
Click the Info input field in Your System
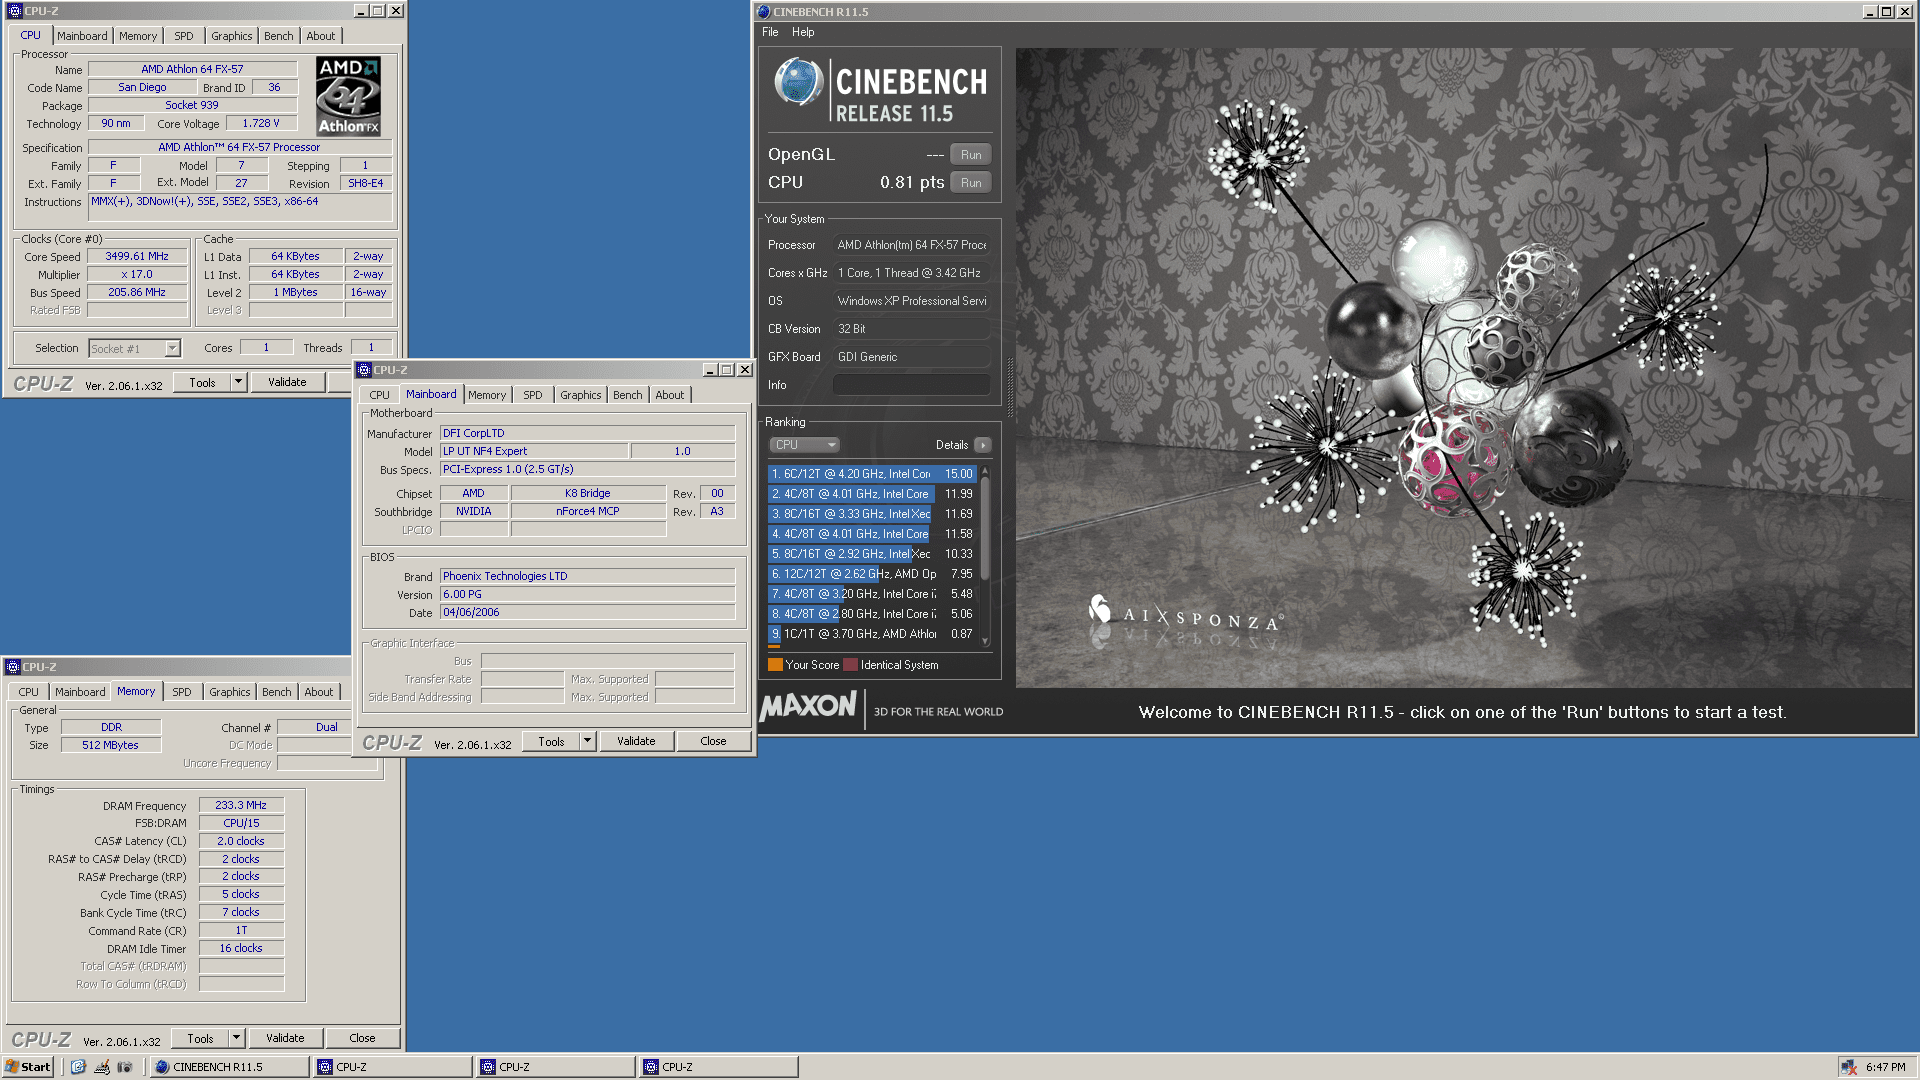(911, 385)
